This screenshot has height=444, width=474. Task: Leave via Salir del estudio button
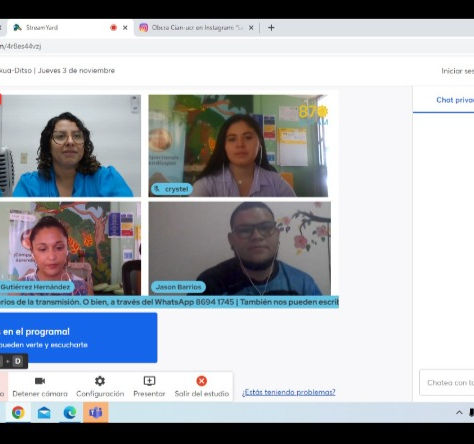click(202, 387)
